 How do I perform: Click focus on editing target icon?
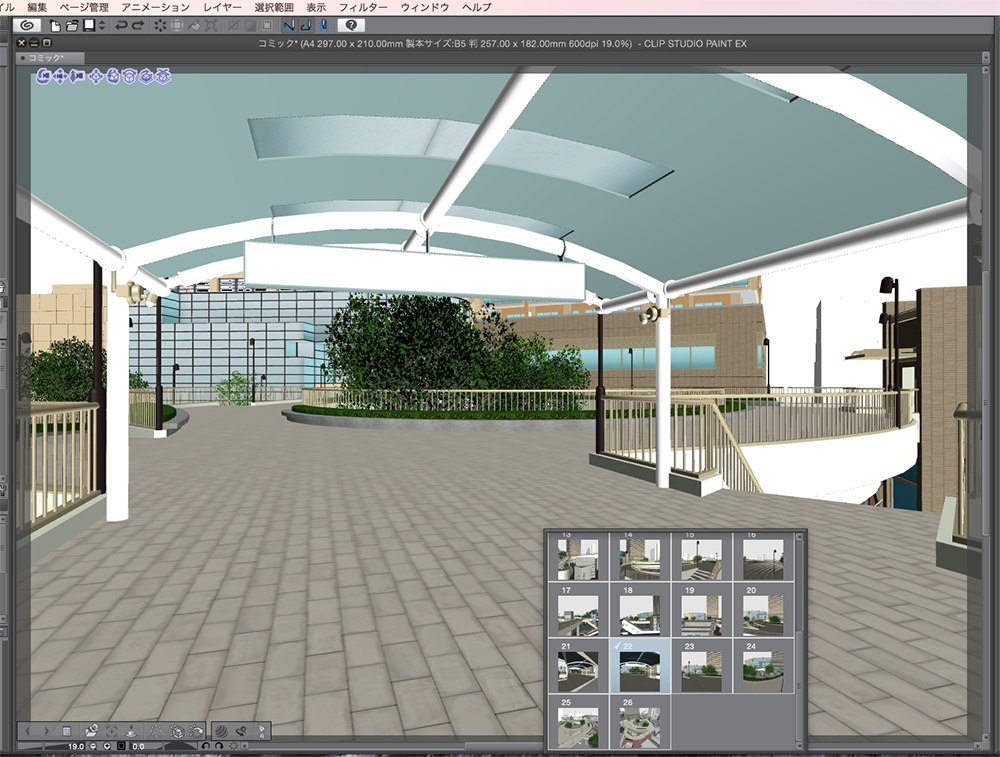(x=112, y=730)
